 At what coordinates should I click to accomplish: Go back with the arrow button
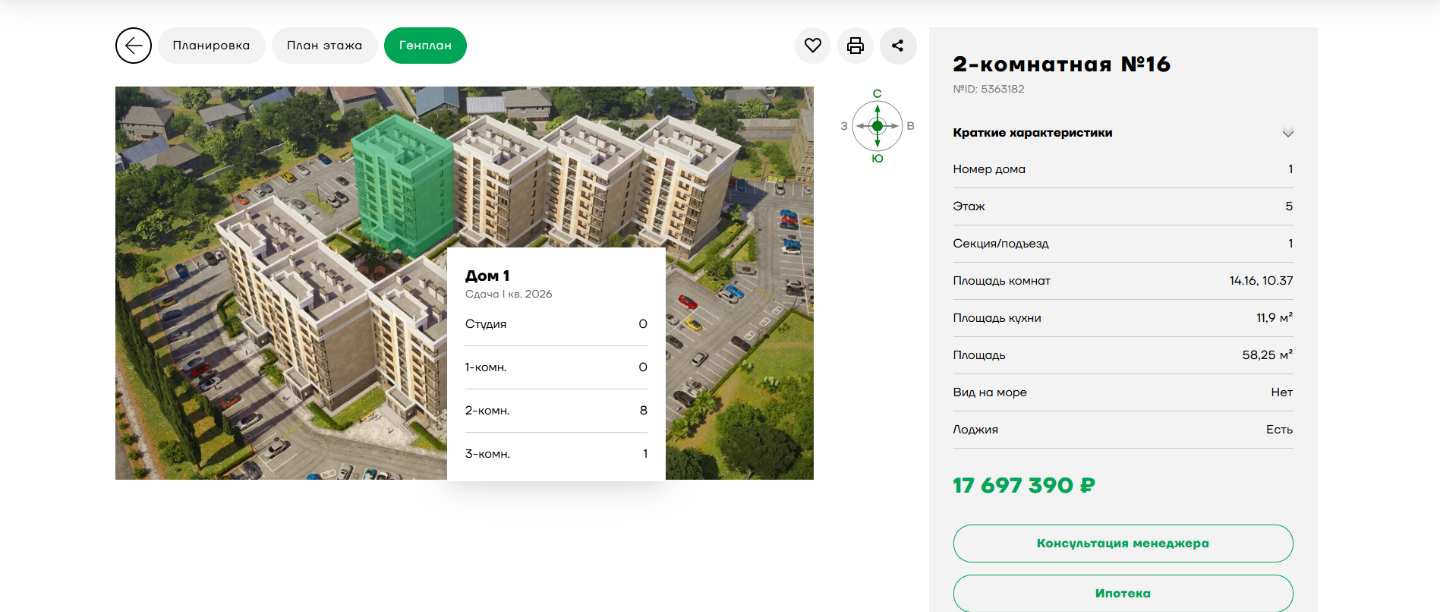[x=133, y=45]
